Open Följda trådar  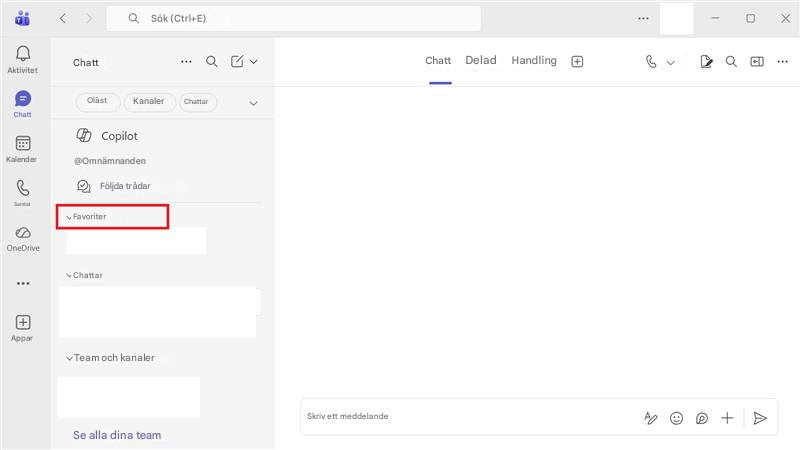113,186
